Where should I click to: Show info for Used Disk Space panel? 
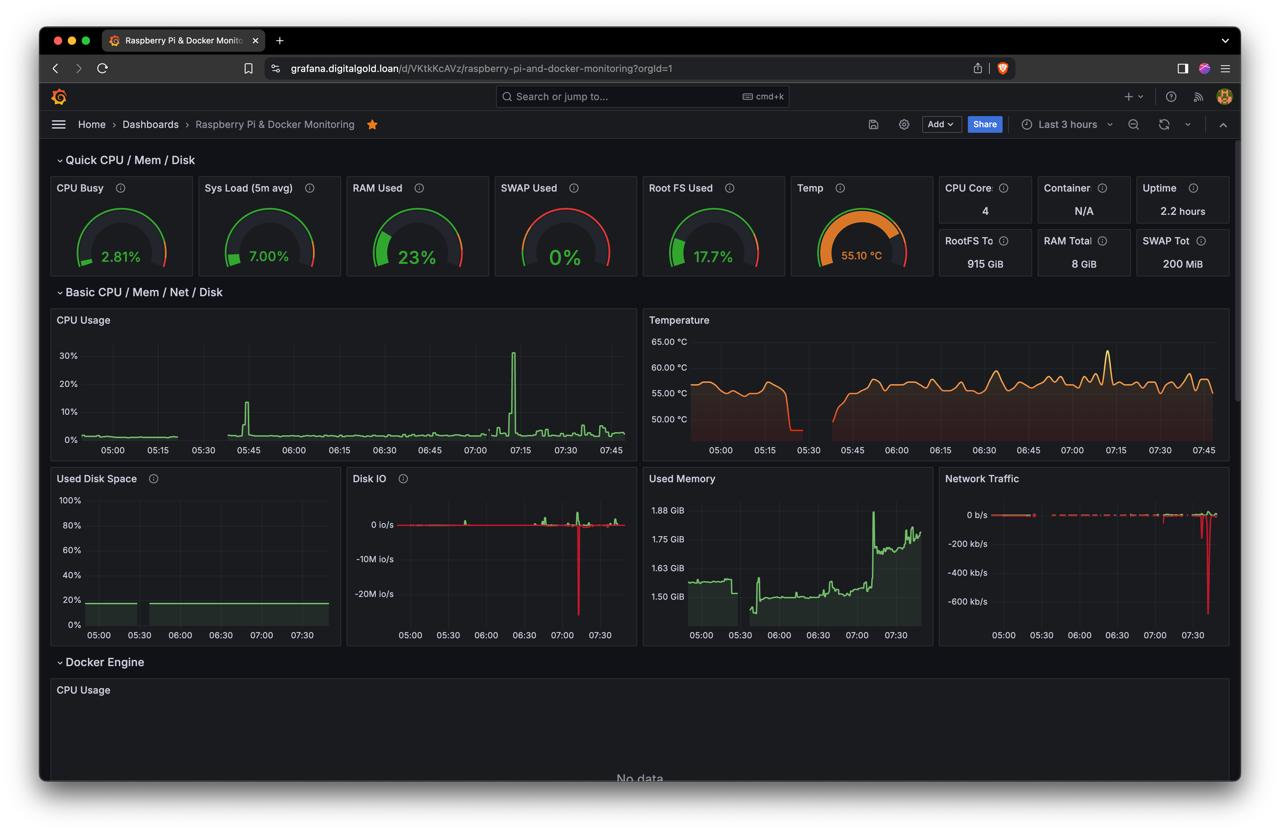153,479
